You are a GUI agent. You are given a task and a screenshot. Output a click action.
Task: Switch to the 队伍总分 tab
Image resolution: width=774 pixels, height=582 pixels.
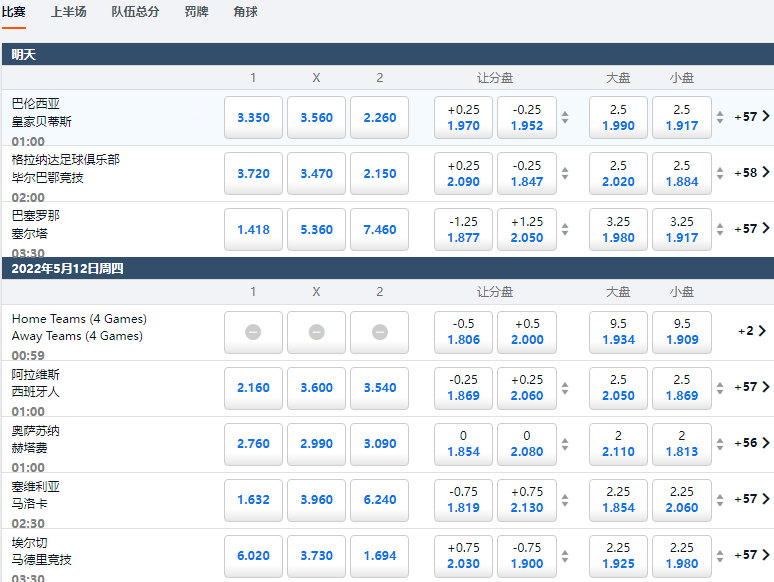pos(135,12)
